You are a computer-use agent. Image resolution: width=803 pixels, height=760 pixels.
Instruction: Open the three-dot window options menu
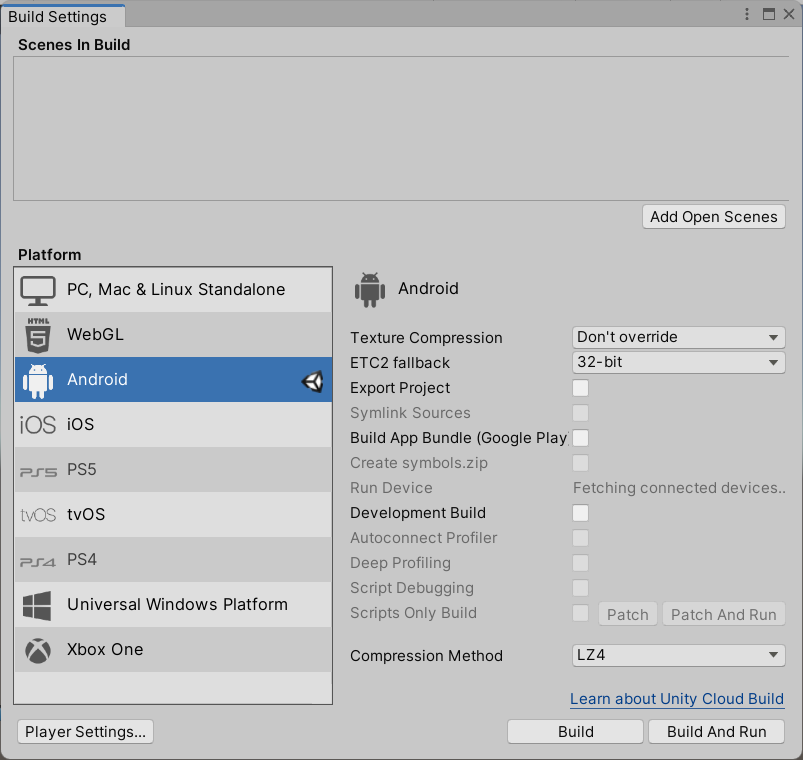[747, 14]
